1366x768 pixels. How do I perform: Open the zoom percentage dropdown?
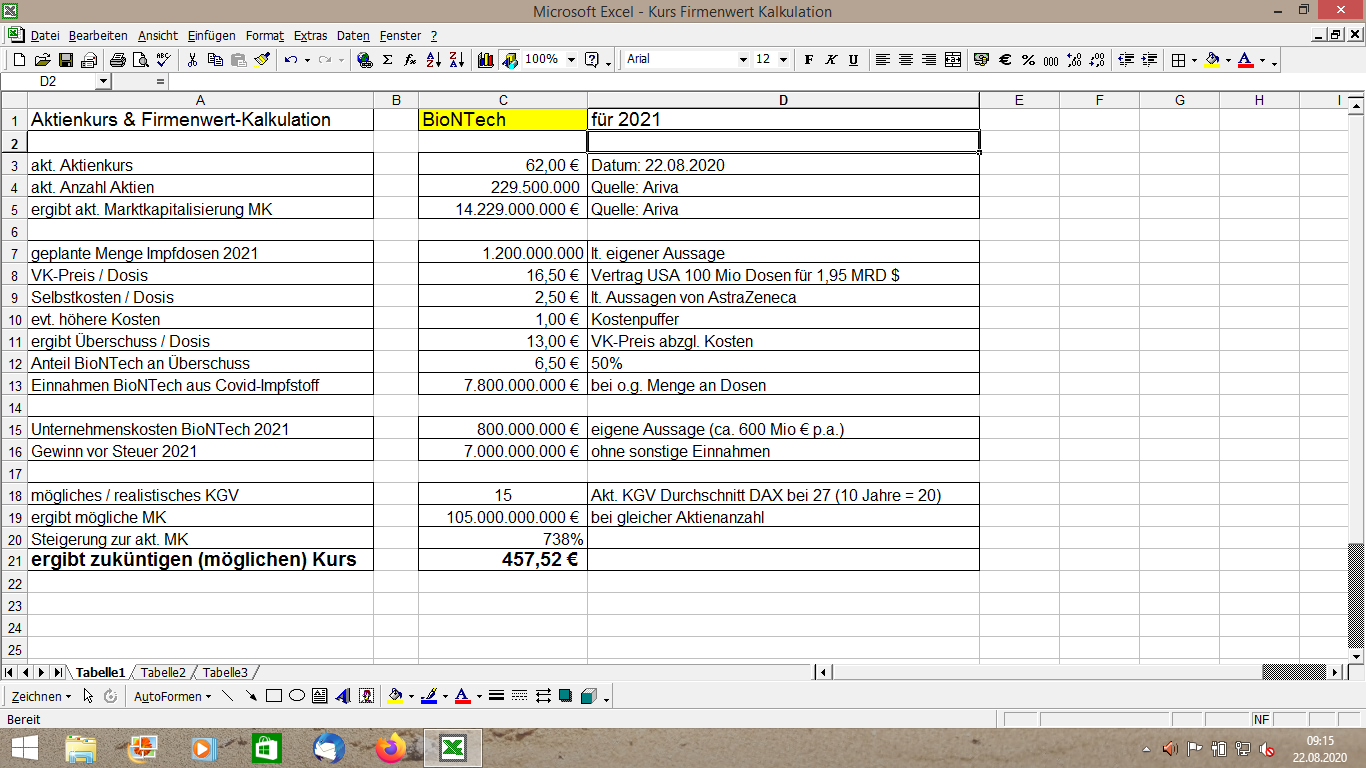572,60
